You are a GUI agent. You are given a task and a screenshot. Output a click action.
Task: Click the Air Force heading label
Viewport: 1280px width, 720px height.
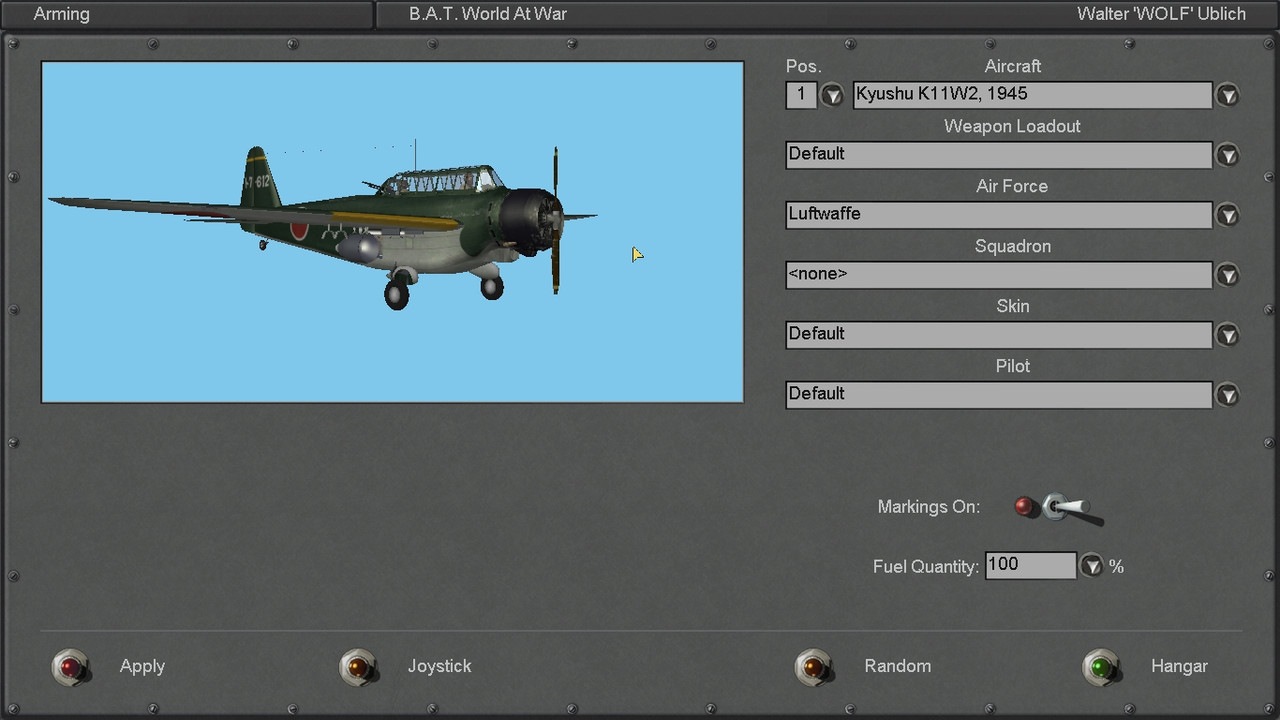click(x=1012, y=186)
